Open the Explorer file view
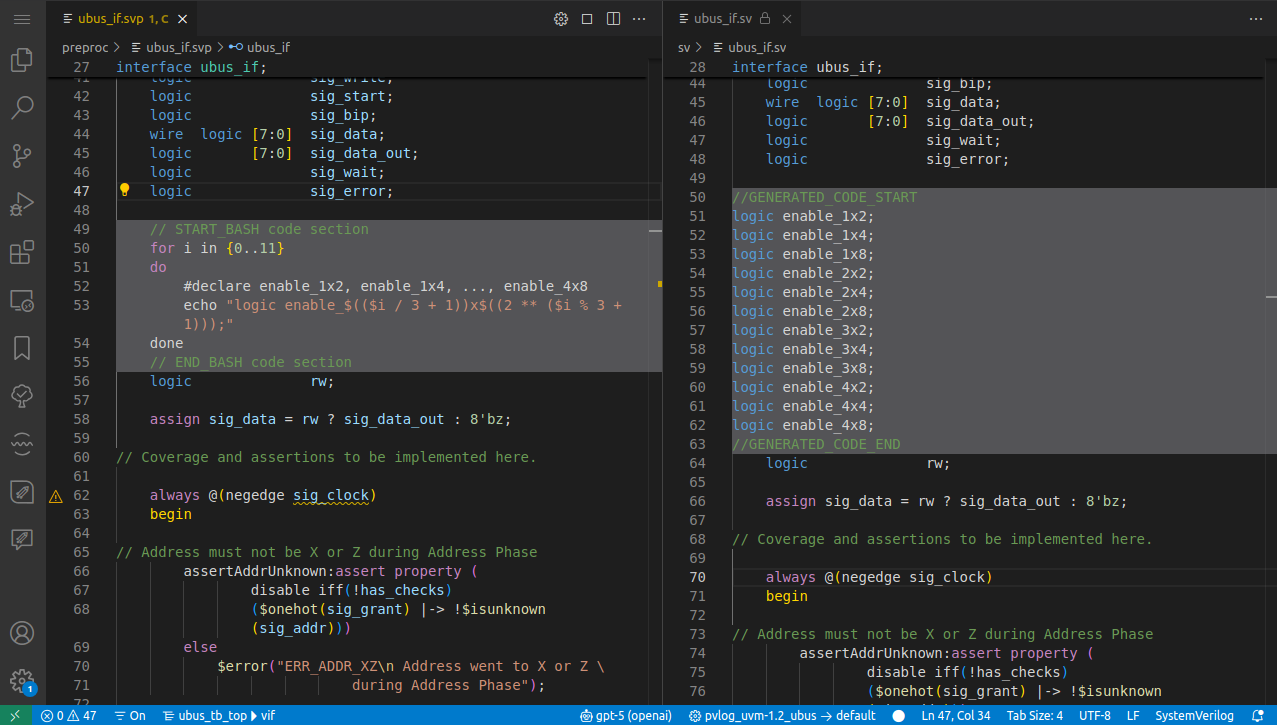The height and width of the screenshot is (725, 1277). point(22,59)
